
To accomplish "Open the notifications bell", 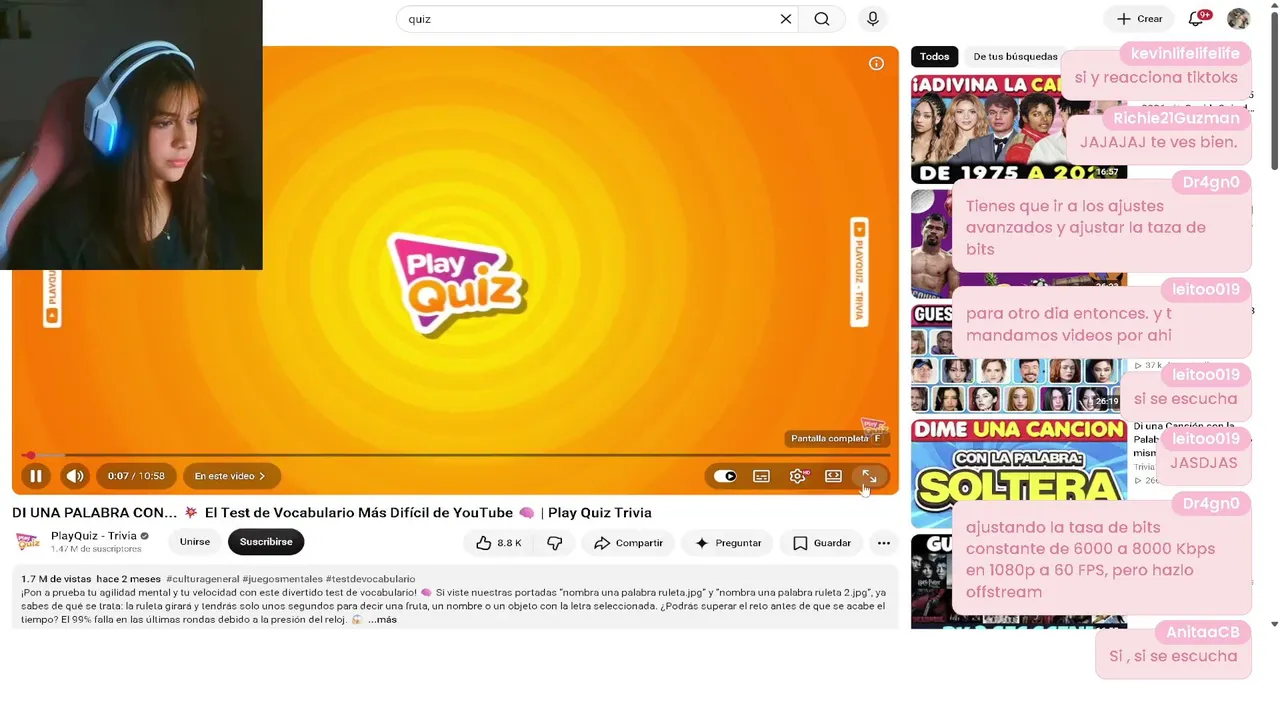I will 1196,19.
